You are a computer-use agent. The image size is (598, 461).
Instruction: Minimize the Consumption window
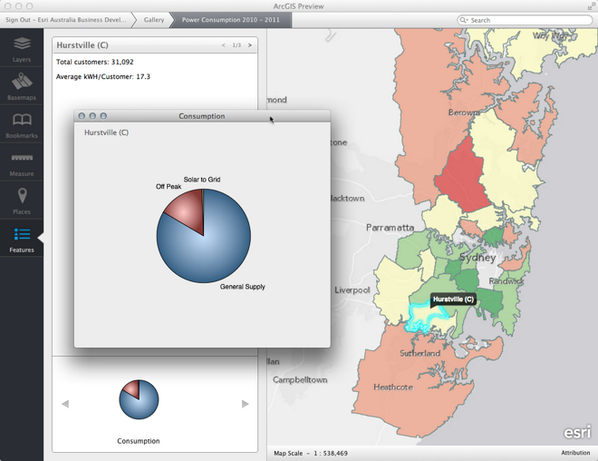(92, 116)
